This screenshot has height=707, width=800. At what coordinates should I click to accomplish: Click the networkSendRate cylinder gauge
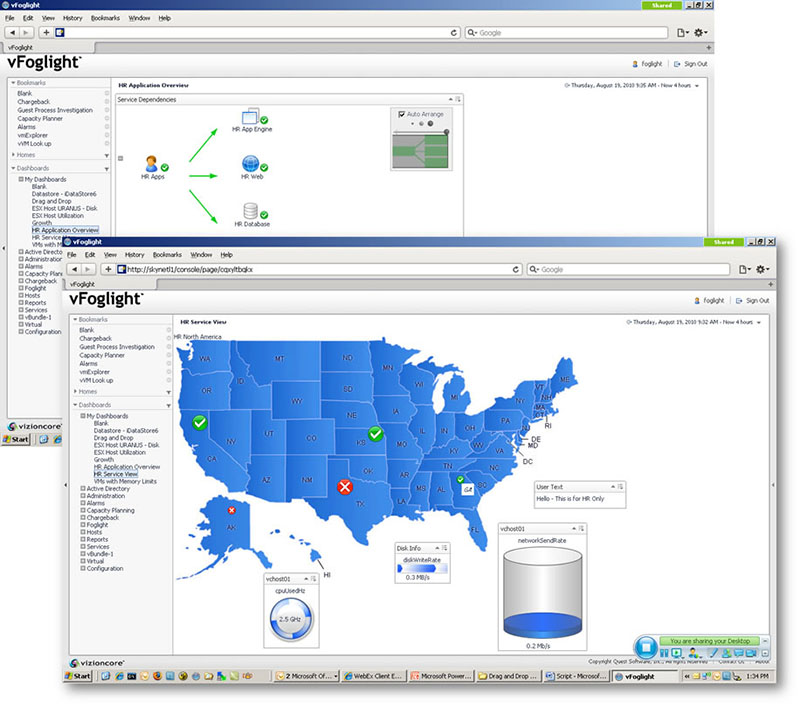pyautogui.click(x=542, y=593)
